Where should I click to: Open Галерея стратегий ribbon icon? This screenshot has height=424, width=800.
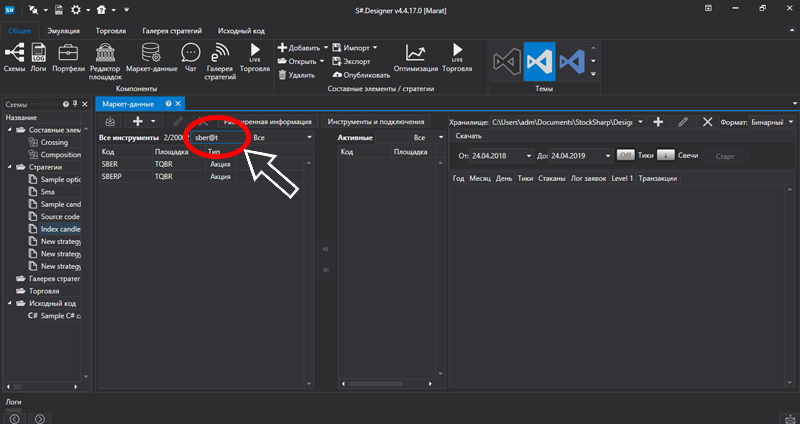click(x=220, y=56)
